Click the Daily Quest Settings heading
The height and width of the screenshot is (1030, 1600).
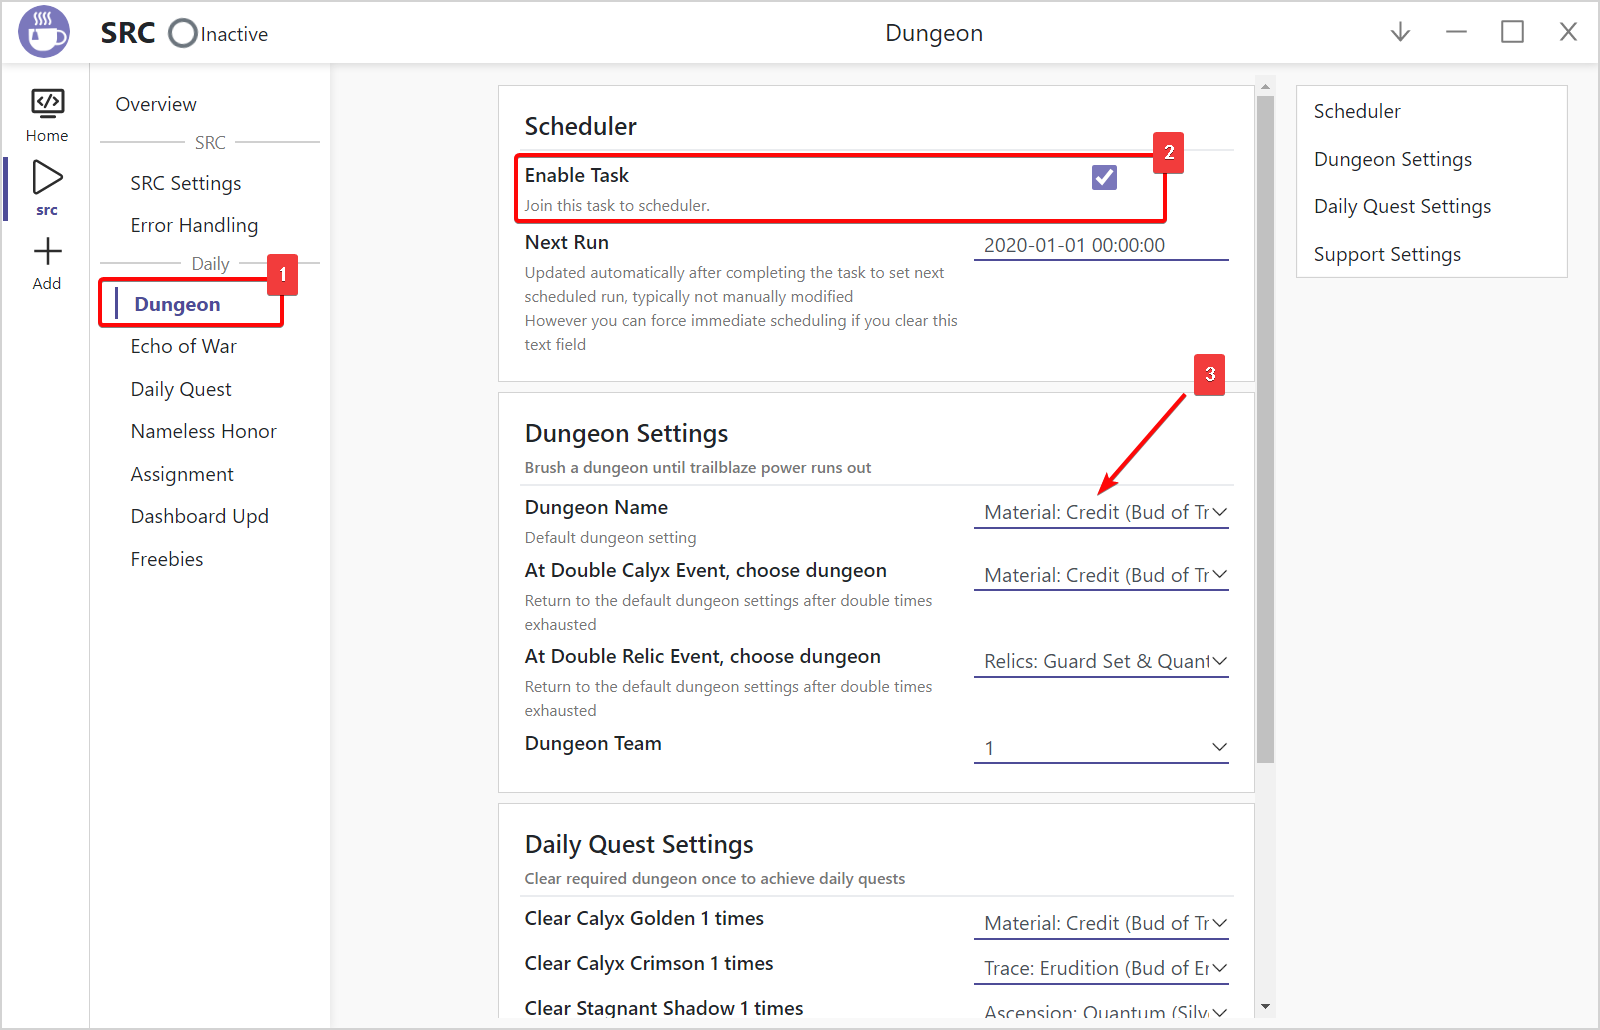point(639,844)
